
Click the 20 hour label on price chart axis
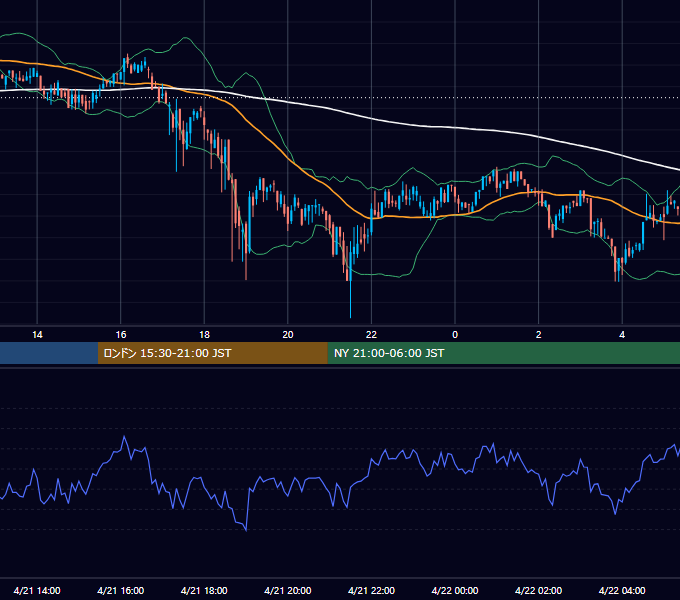tap(288, 335)
